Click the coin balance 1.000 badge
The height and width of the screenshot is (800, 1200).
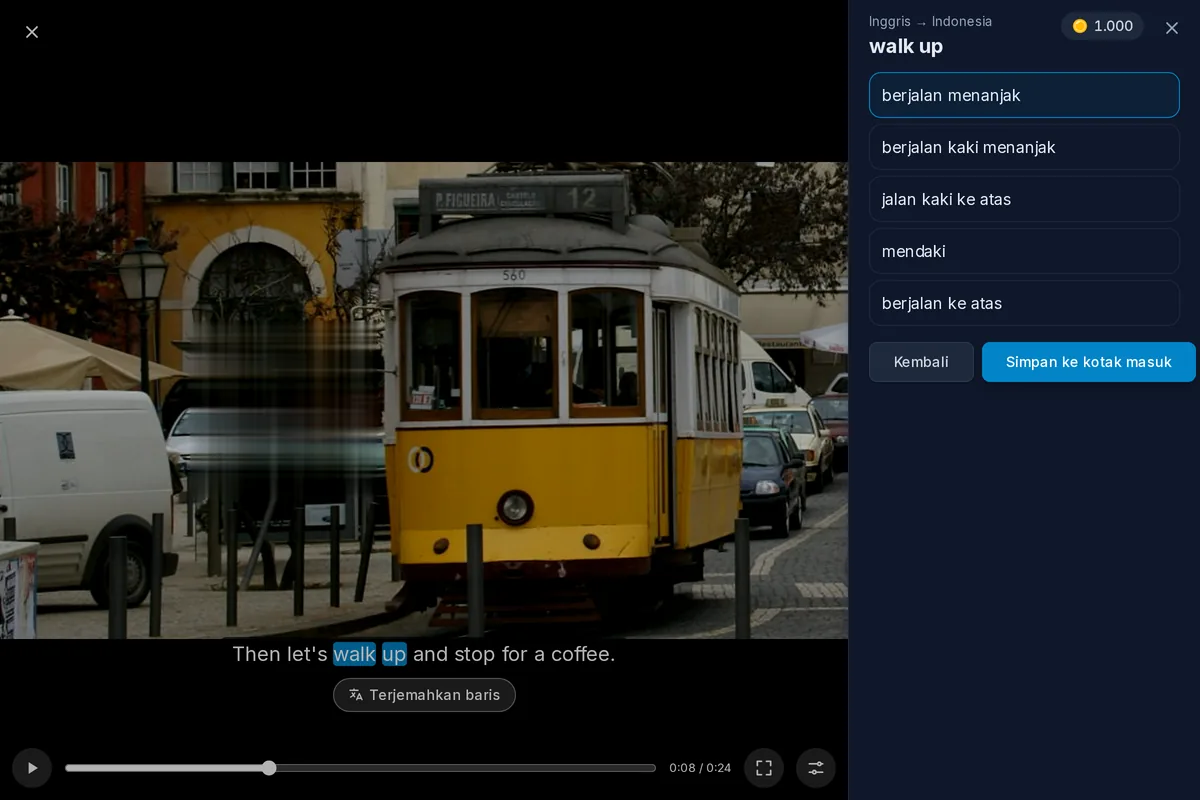click(1102, 26)
